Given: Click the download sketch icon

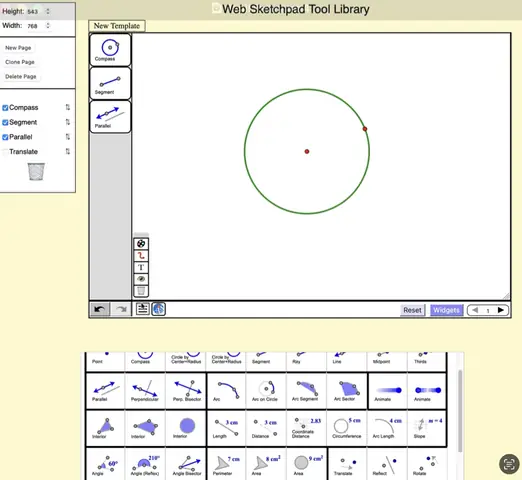Looking at the screenshot, I should point(142,309).
